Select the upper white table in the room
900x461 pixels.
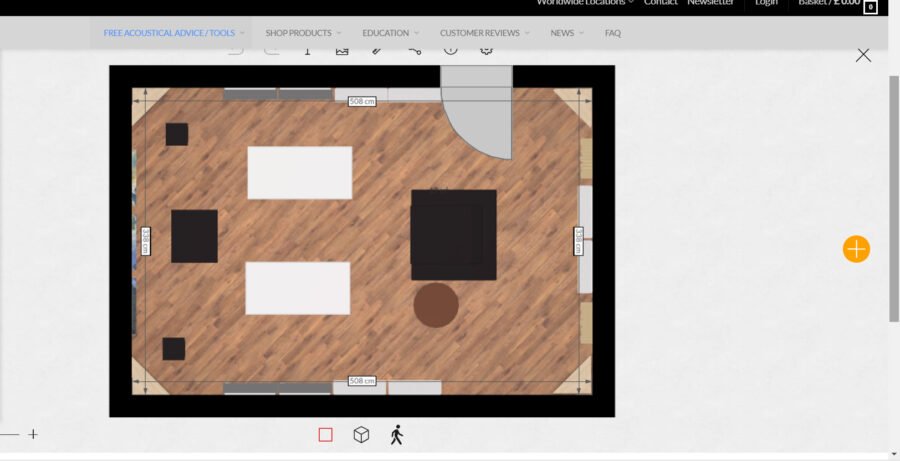point(300,173)
